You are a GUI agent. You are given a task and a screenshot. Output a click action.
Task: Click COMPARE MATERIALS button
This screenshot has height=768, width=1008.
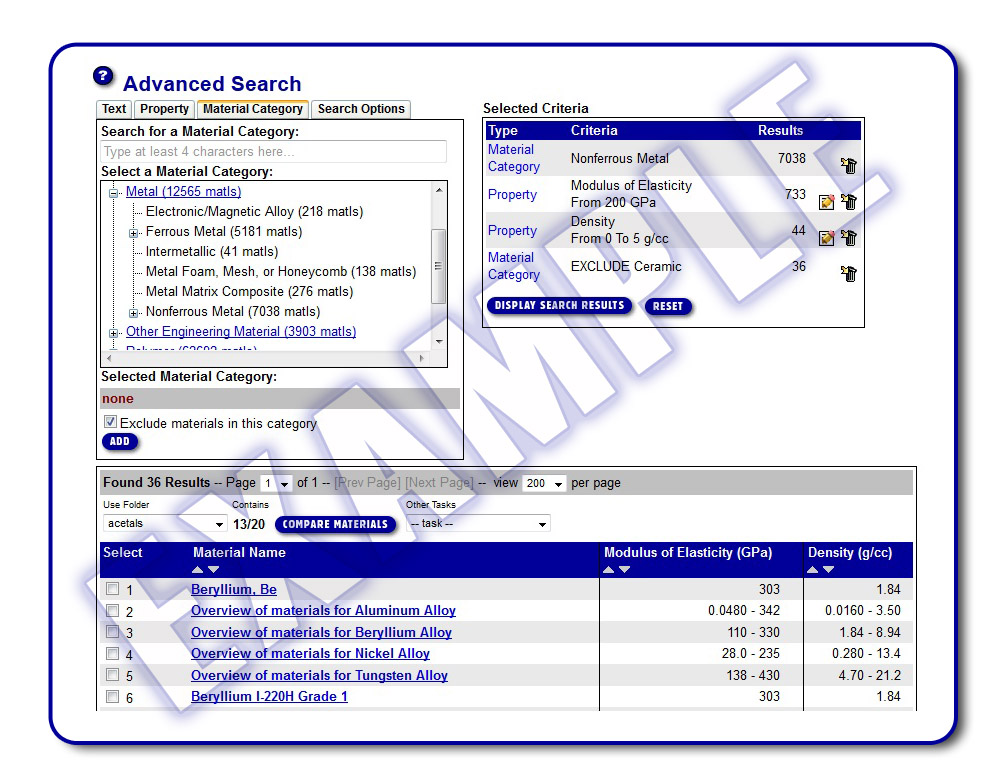(335, 524)
